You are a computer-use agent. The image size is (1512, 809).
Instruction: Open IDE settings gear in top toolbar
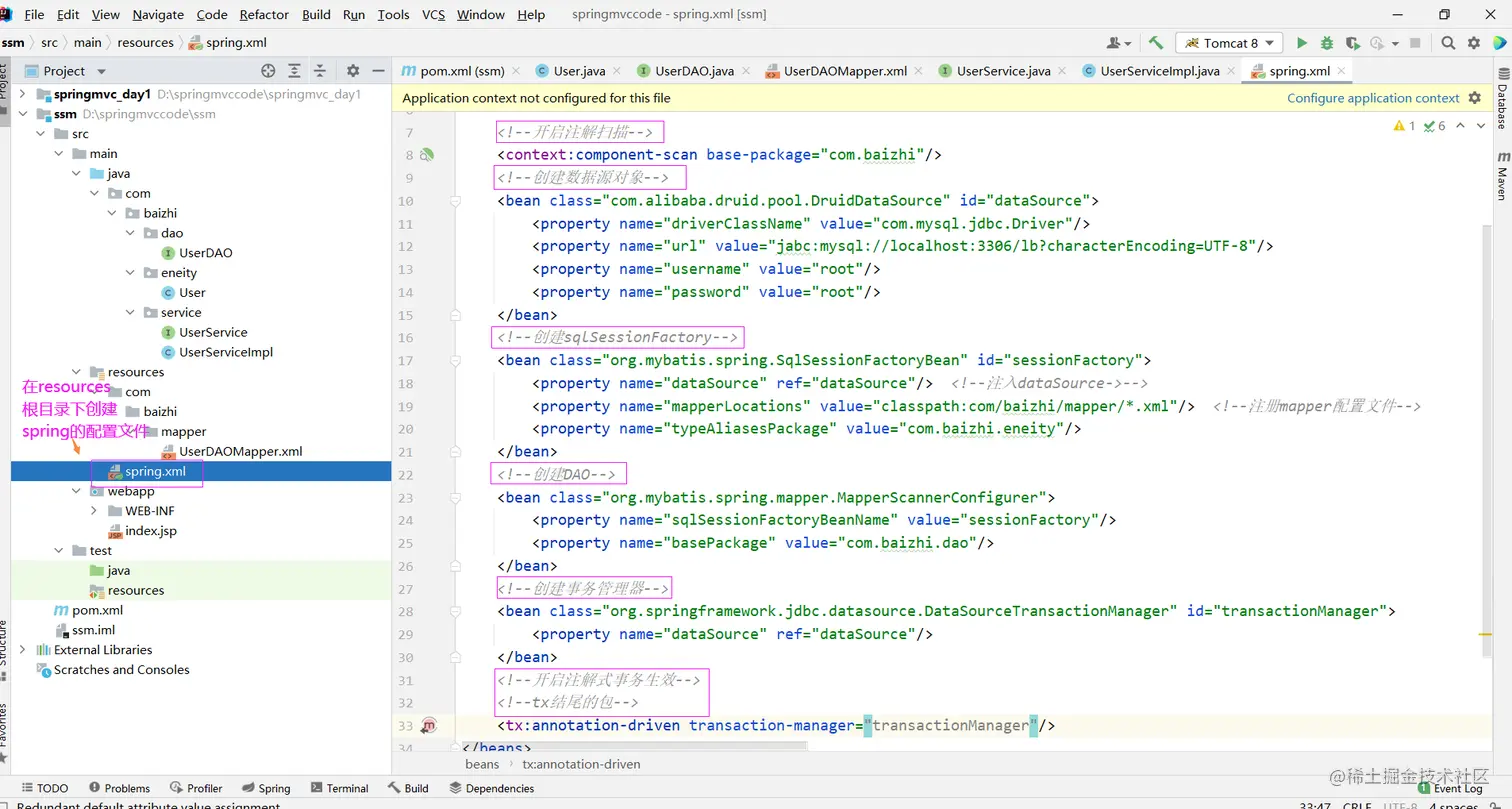click(1473, 43)
